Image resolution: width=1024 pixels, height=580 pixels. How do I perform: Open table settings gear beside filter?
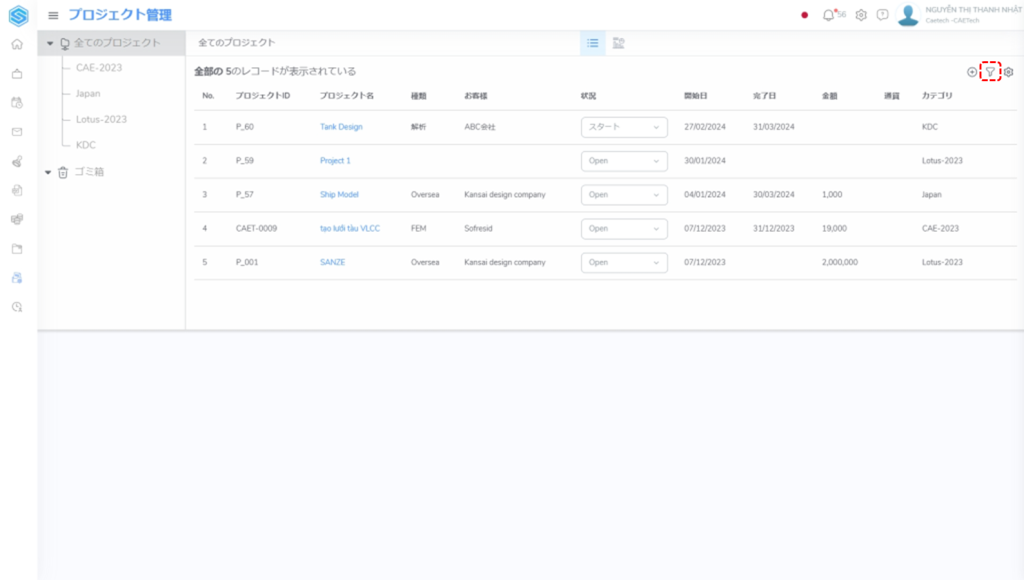tap(1009, 72)
